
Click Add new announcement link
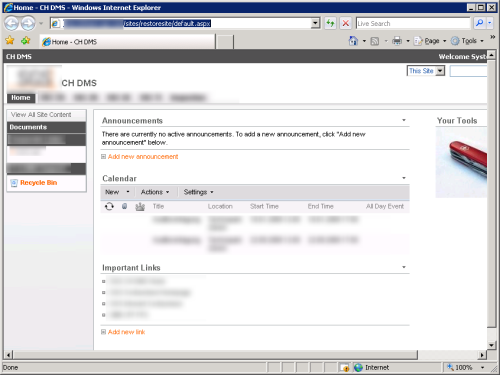click(x=143, y=157)
